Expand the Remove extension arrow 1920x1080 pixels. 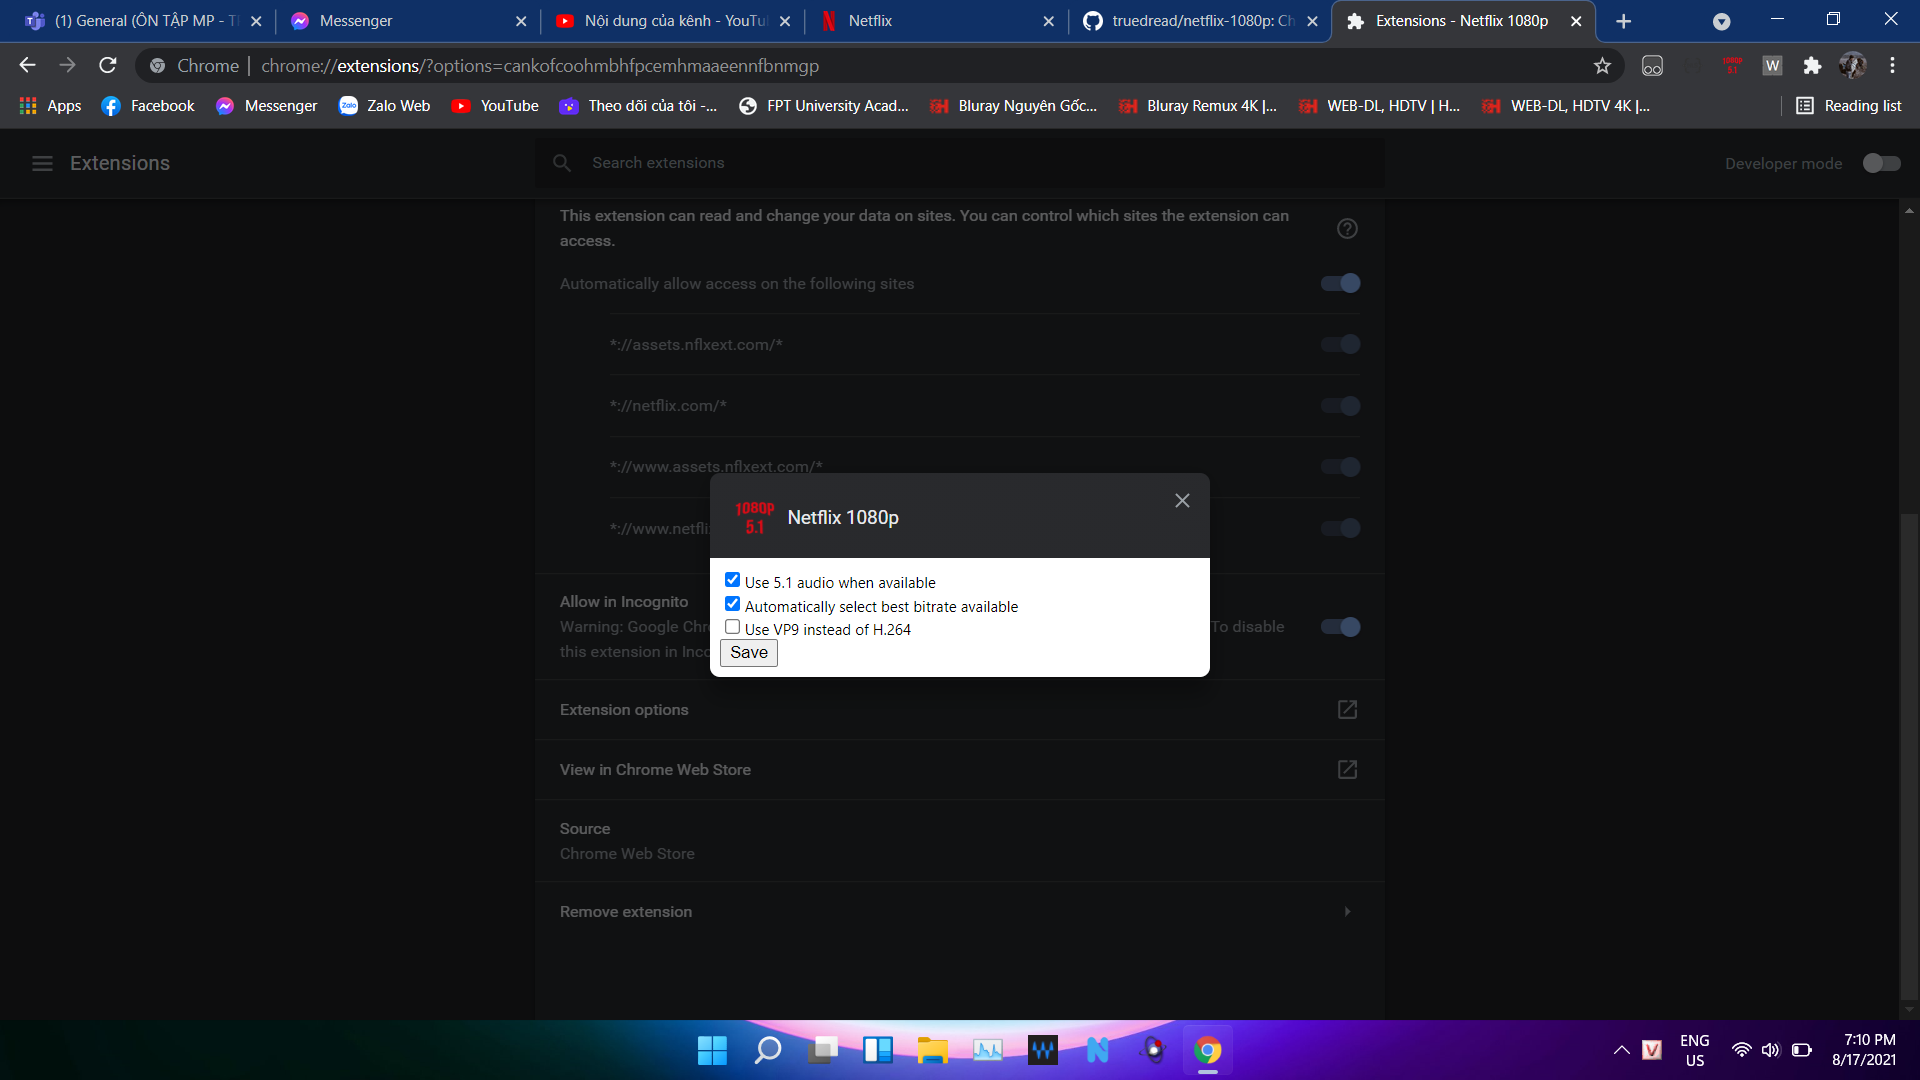[1347, 912]
